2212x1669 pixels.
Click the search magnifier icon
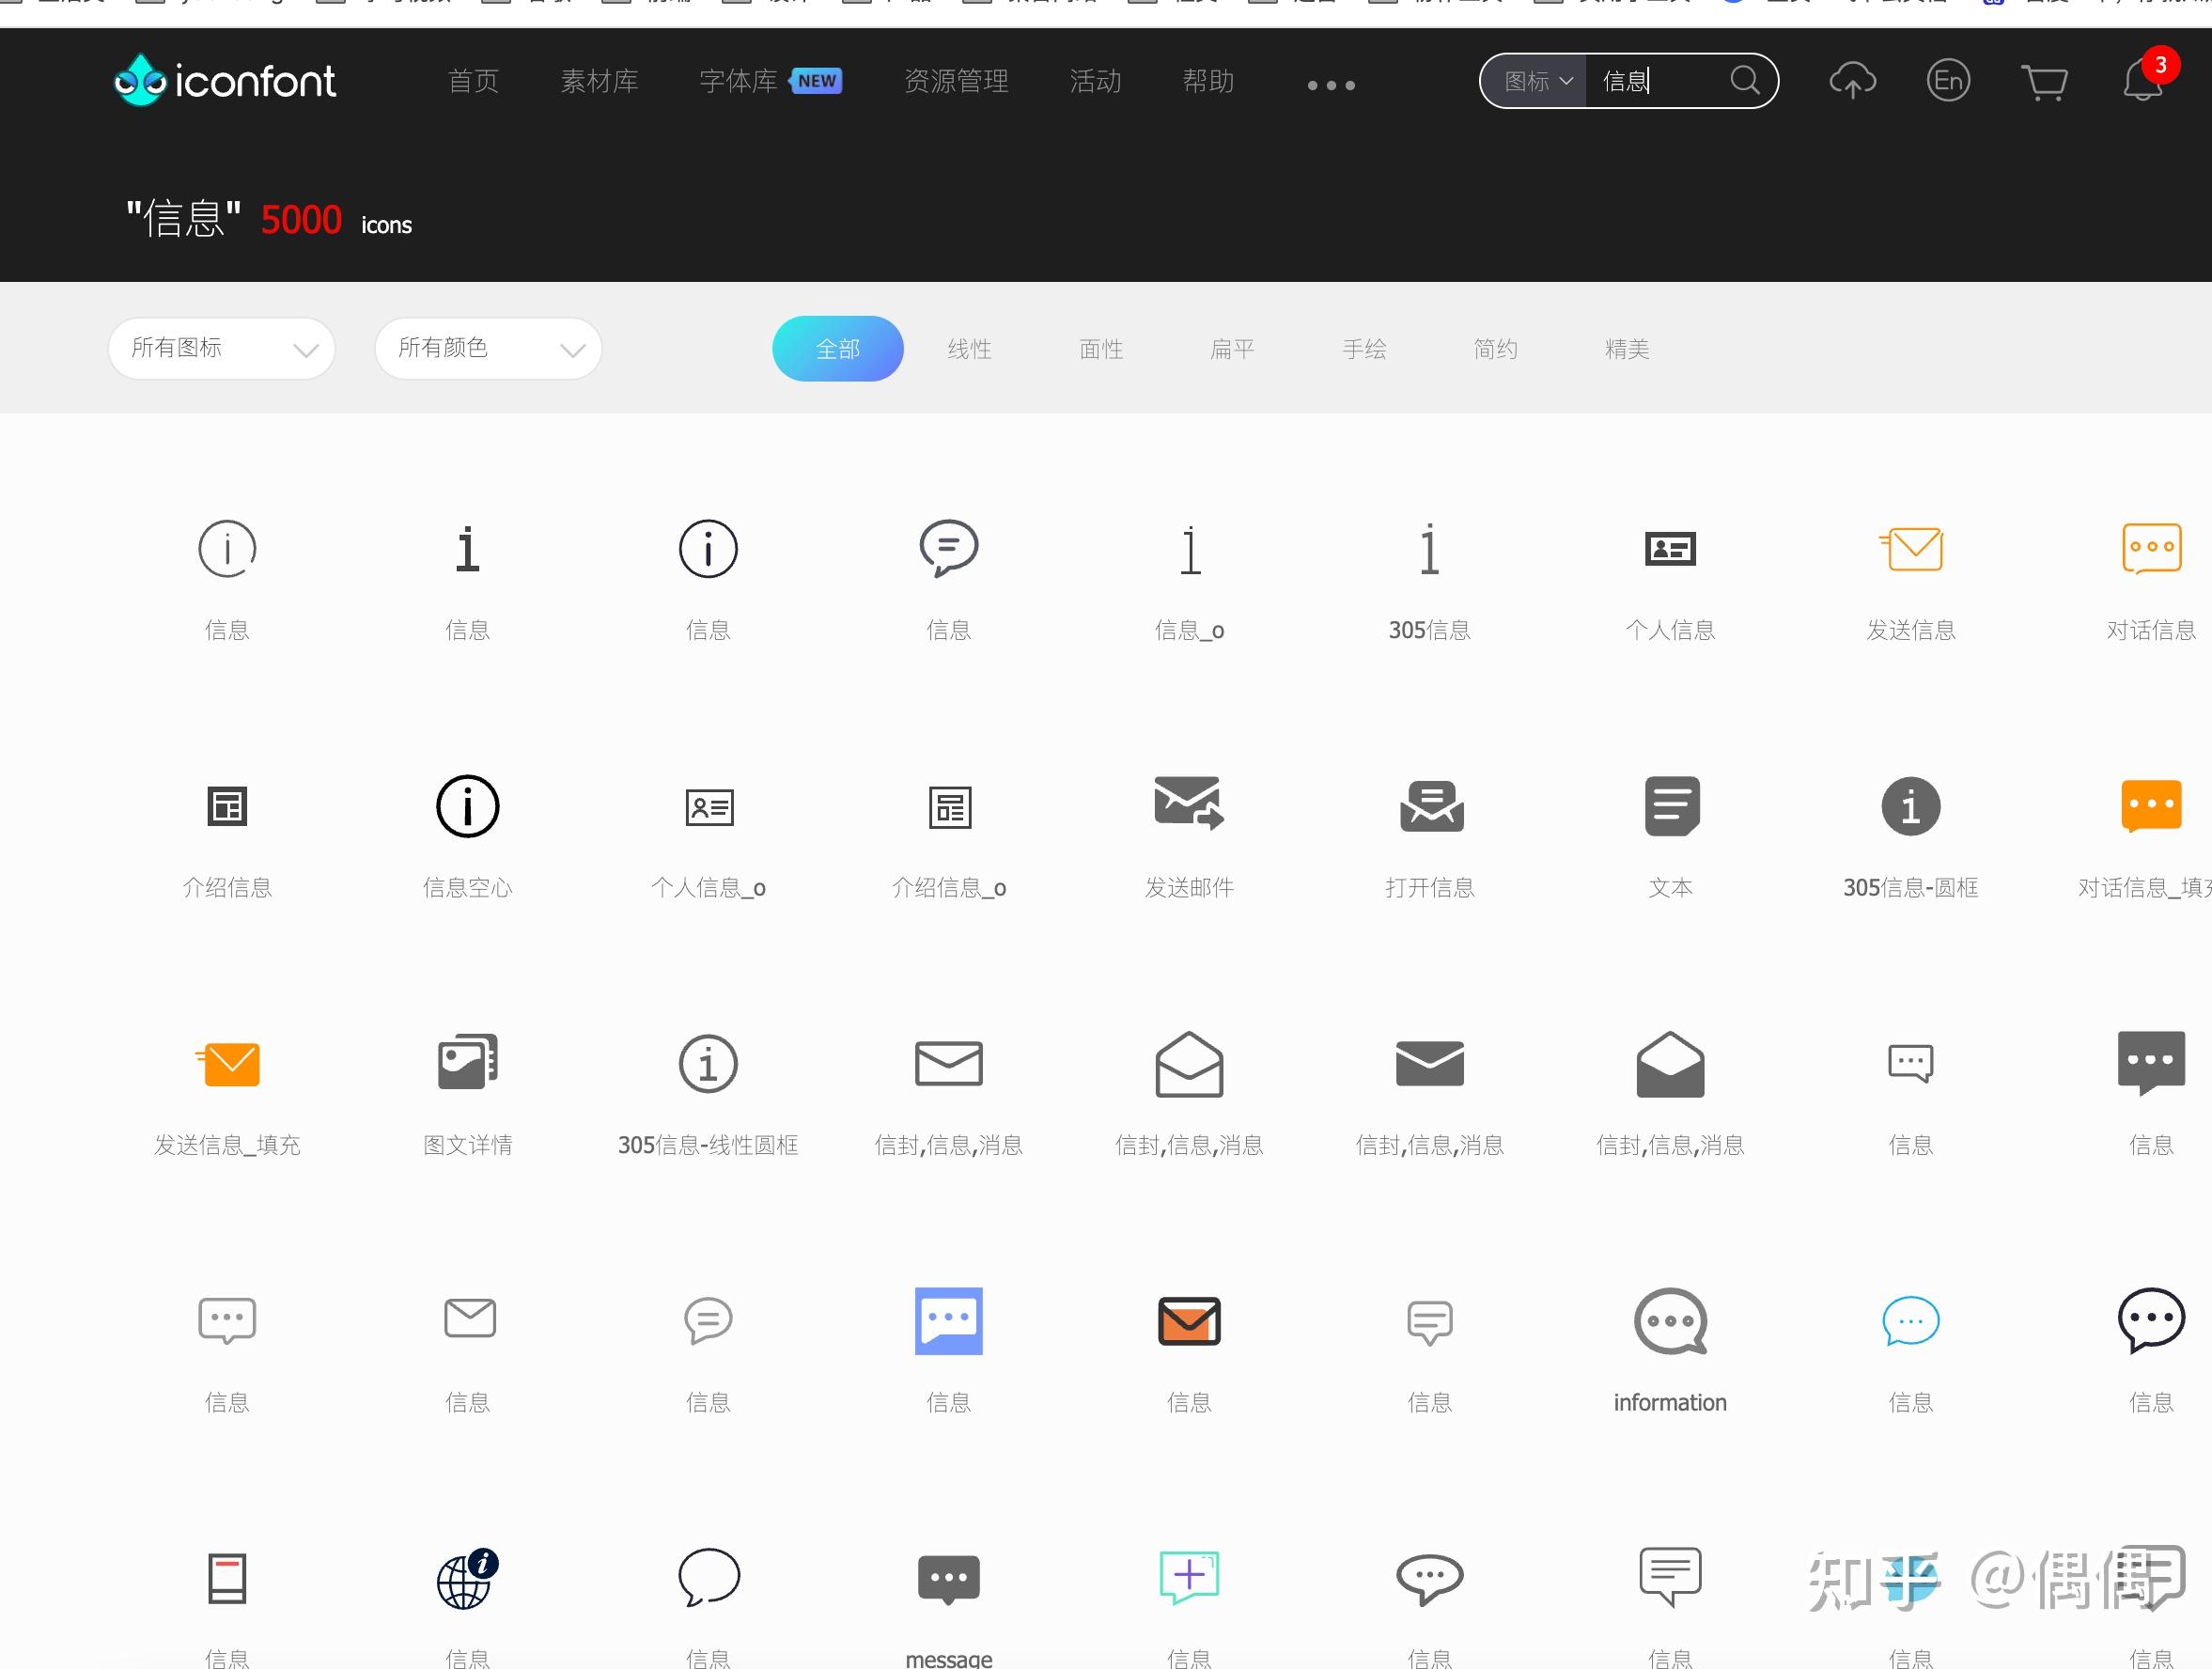(1744, 80)
